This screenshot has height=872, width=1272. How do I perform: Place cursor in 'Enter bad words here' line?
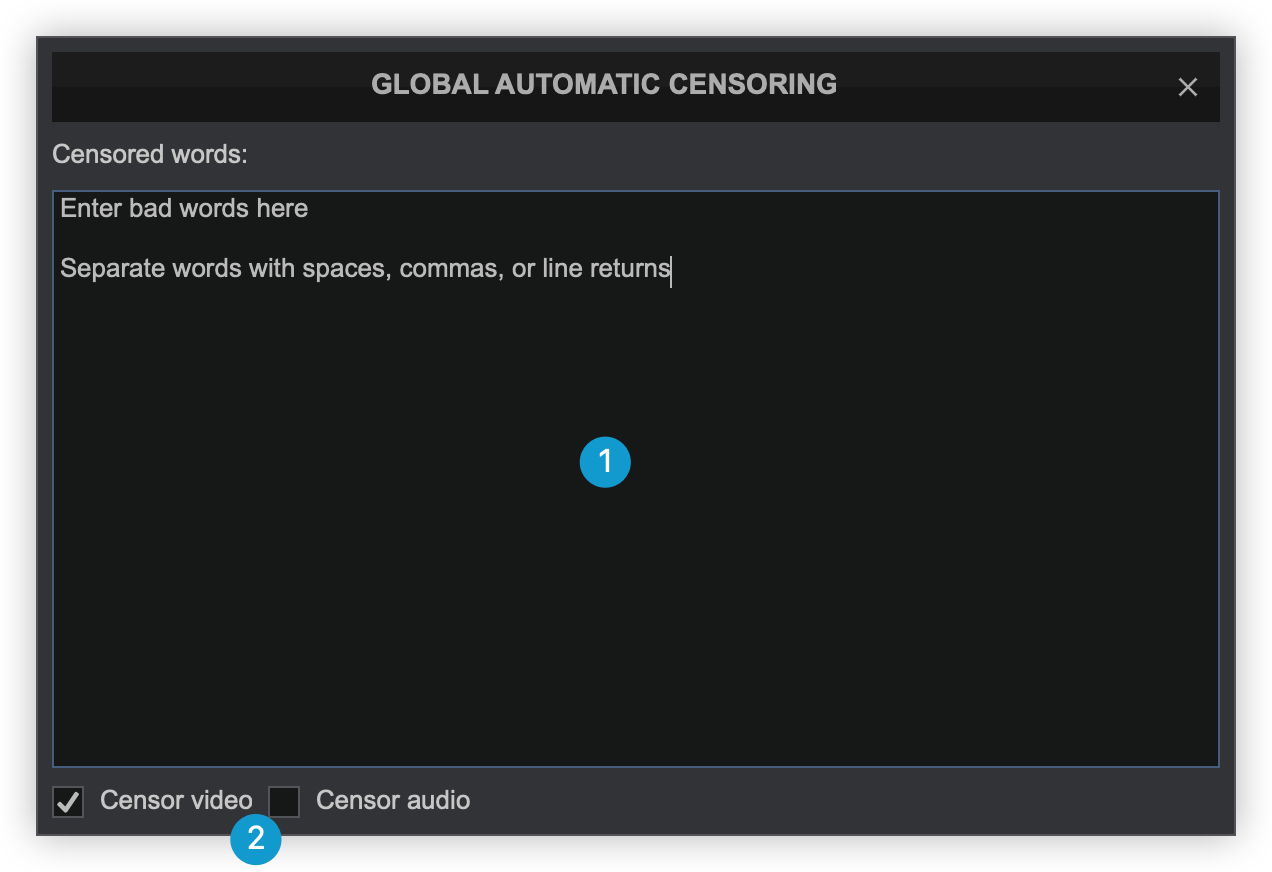(x=184, y=209)
